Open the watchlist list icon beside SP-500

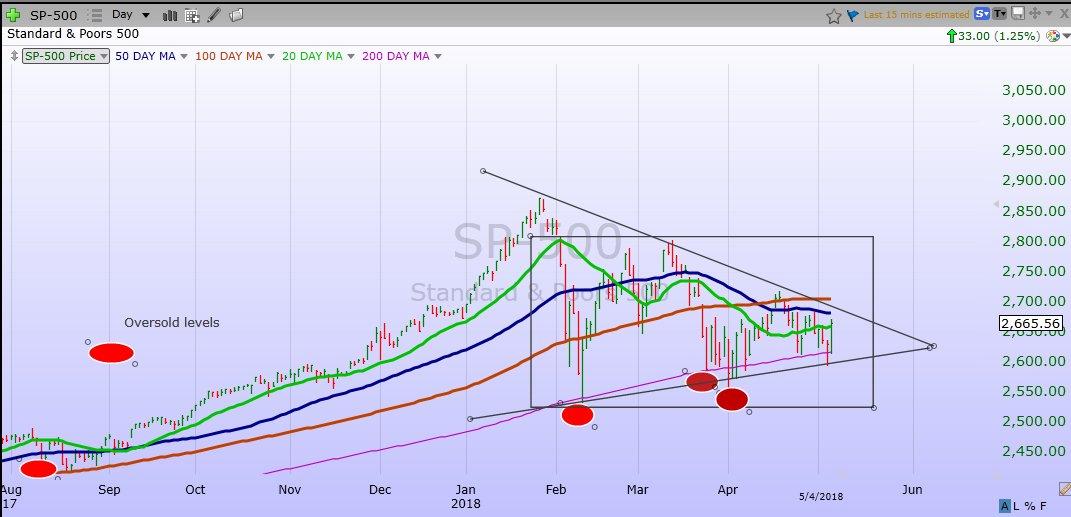(x=96, y=14)
